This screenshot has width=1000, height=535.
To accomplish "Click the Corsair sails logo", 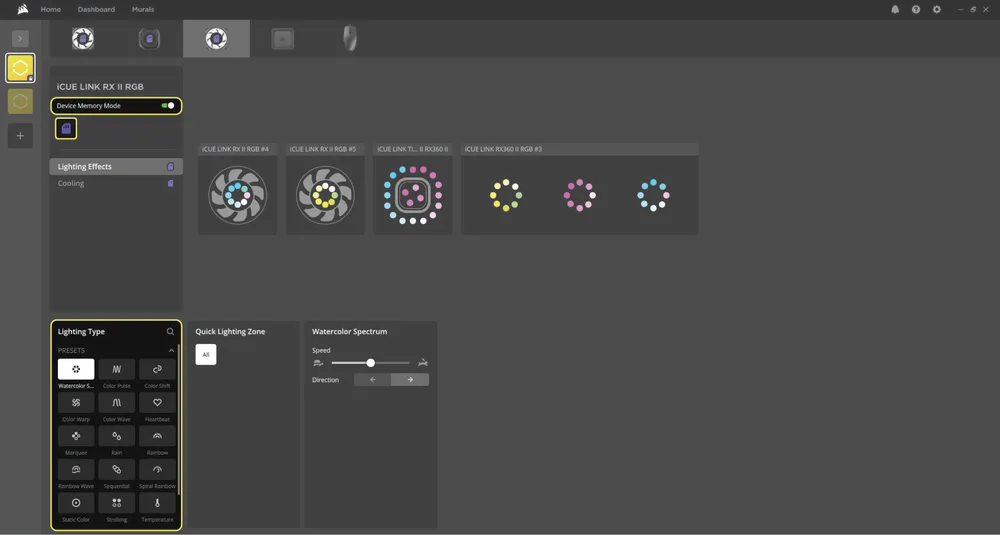I will pos(22,9).
